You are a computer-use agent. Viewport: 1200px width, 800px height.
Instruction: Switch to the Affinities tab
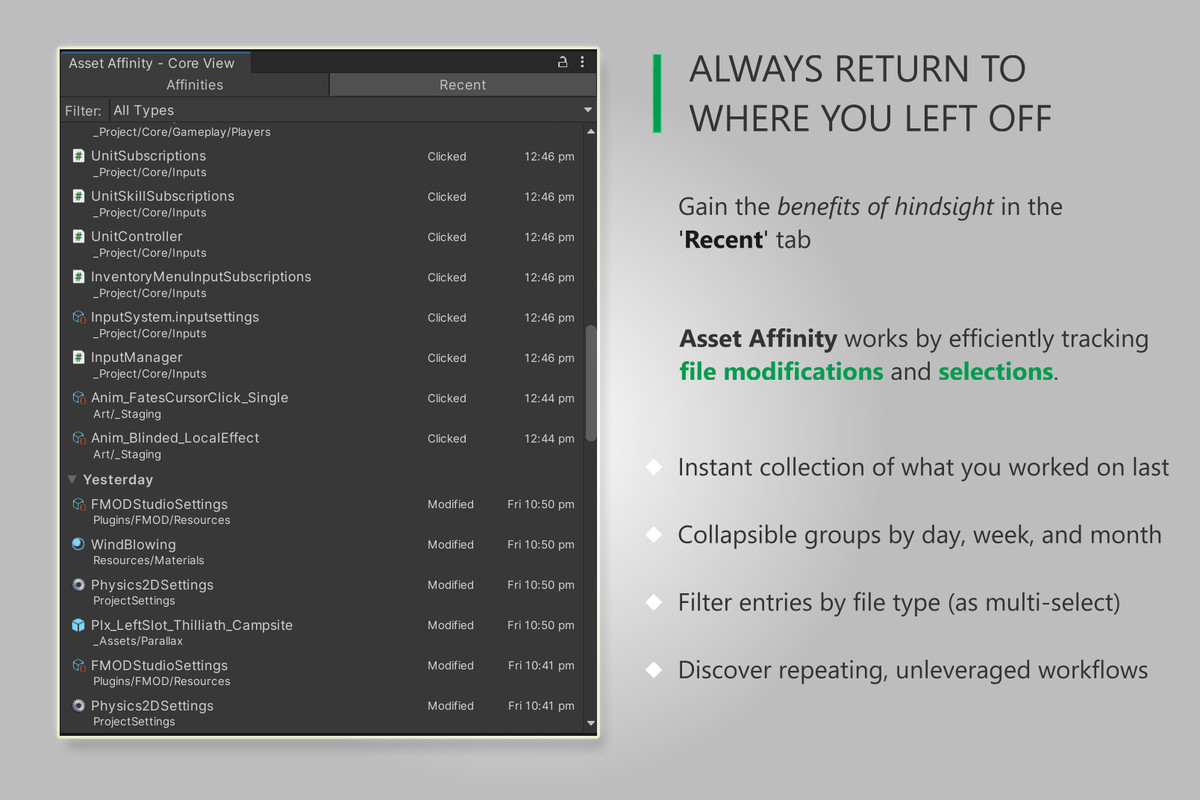(195, 85)
